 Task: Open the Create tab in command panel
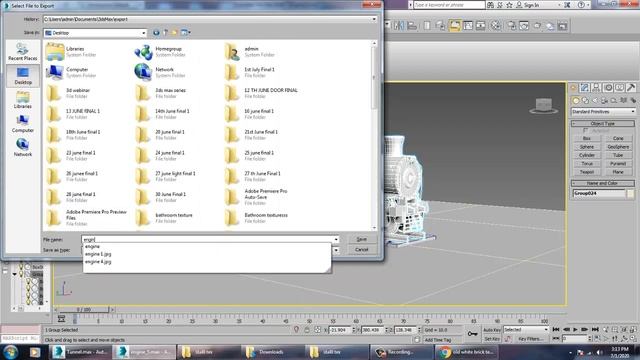(x=573, y=88)
